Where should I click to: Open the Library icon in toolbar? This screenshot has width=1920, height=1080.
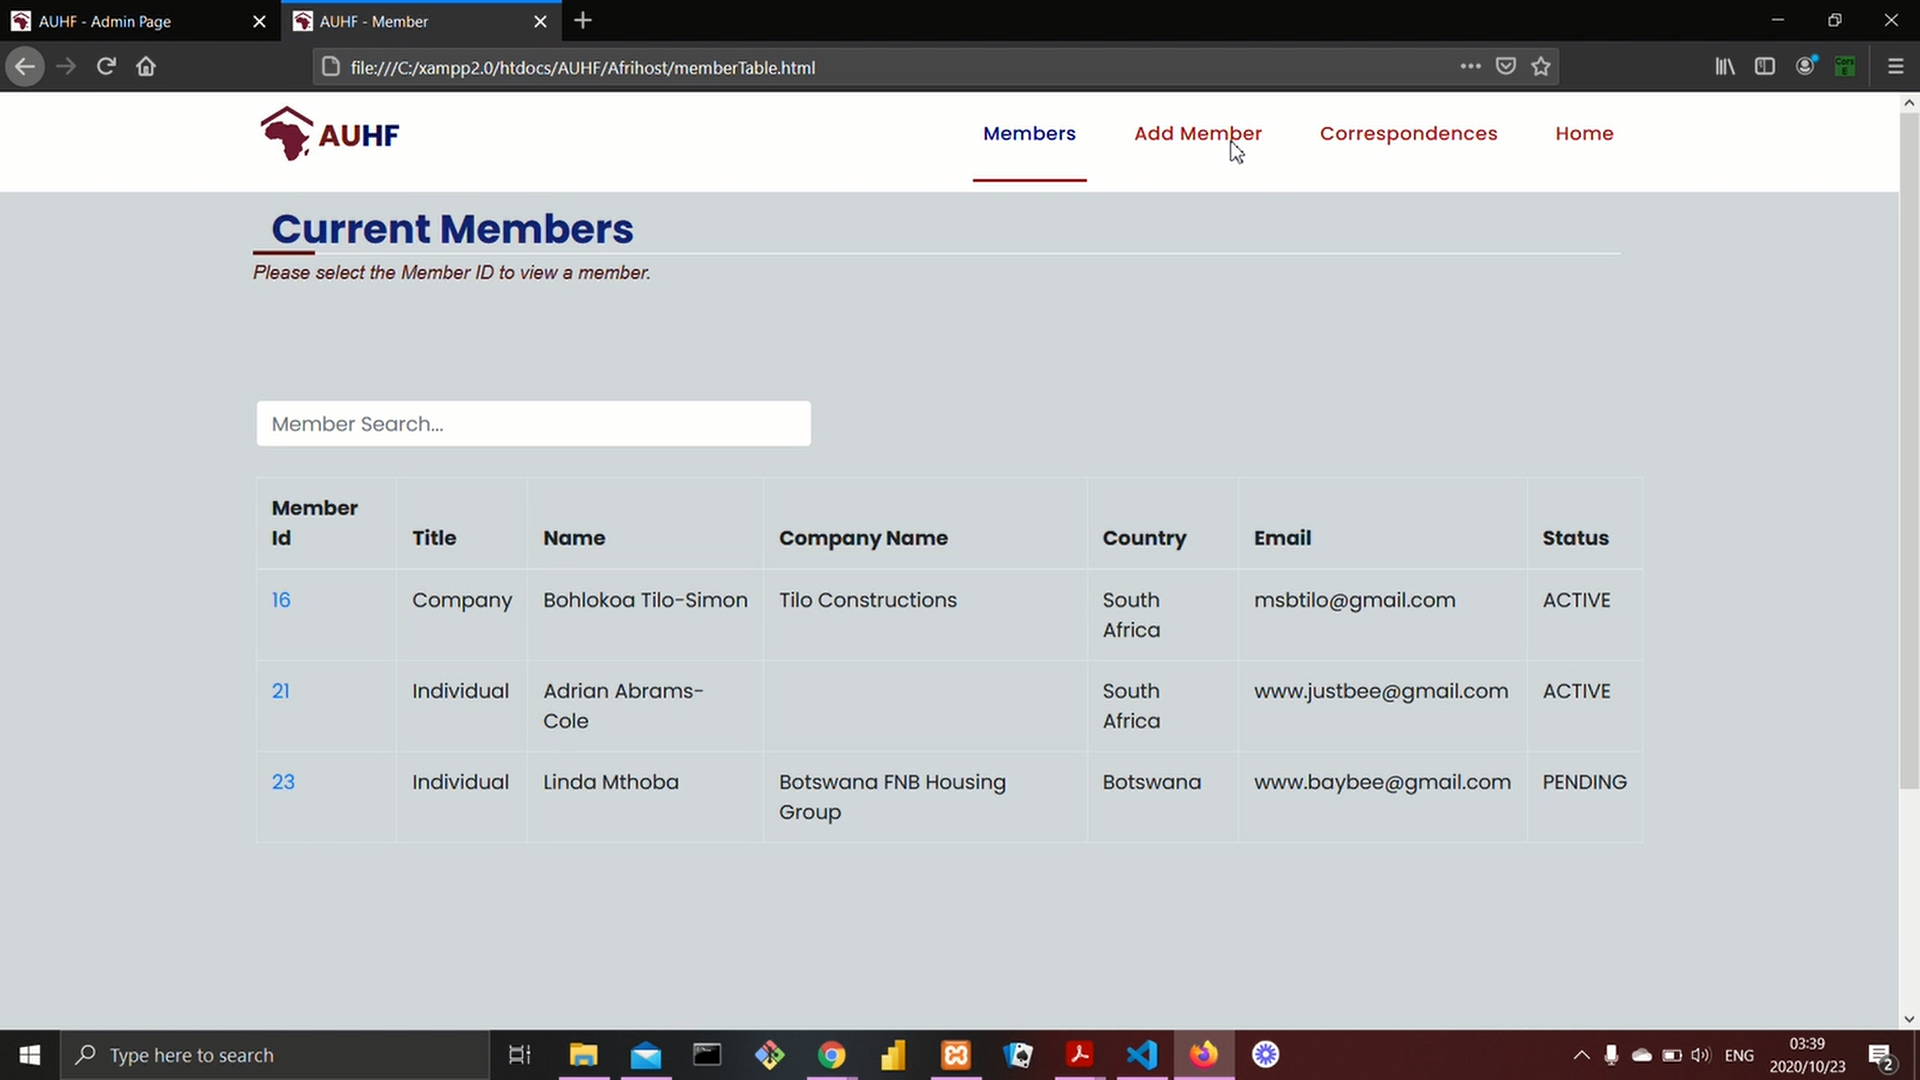click(x=1725, y=67)
